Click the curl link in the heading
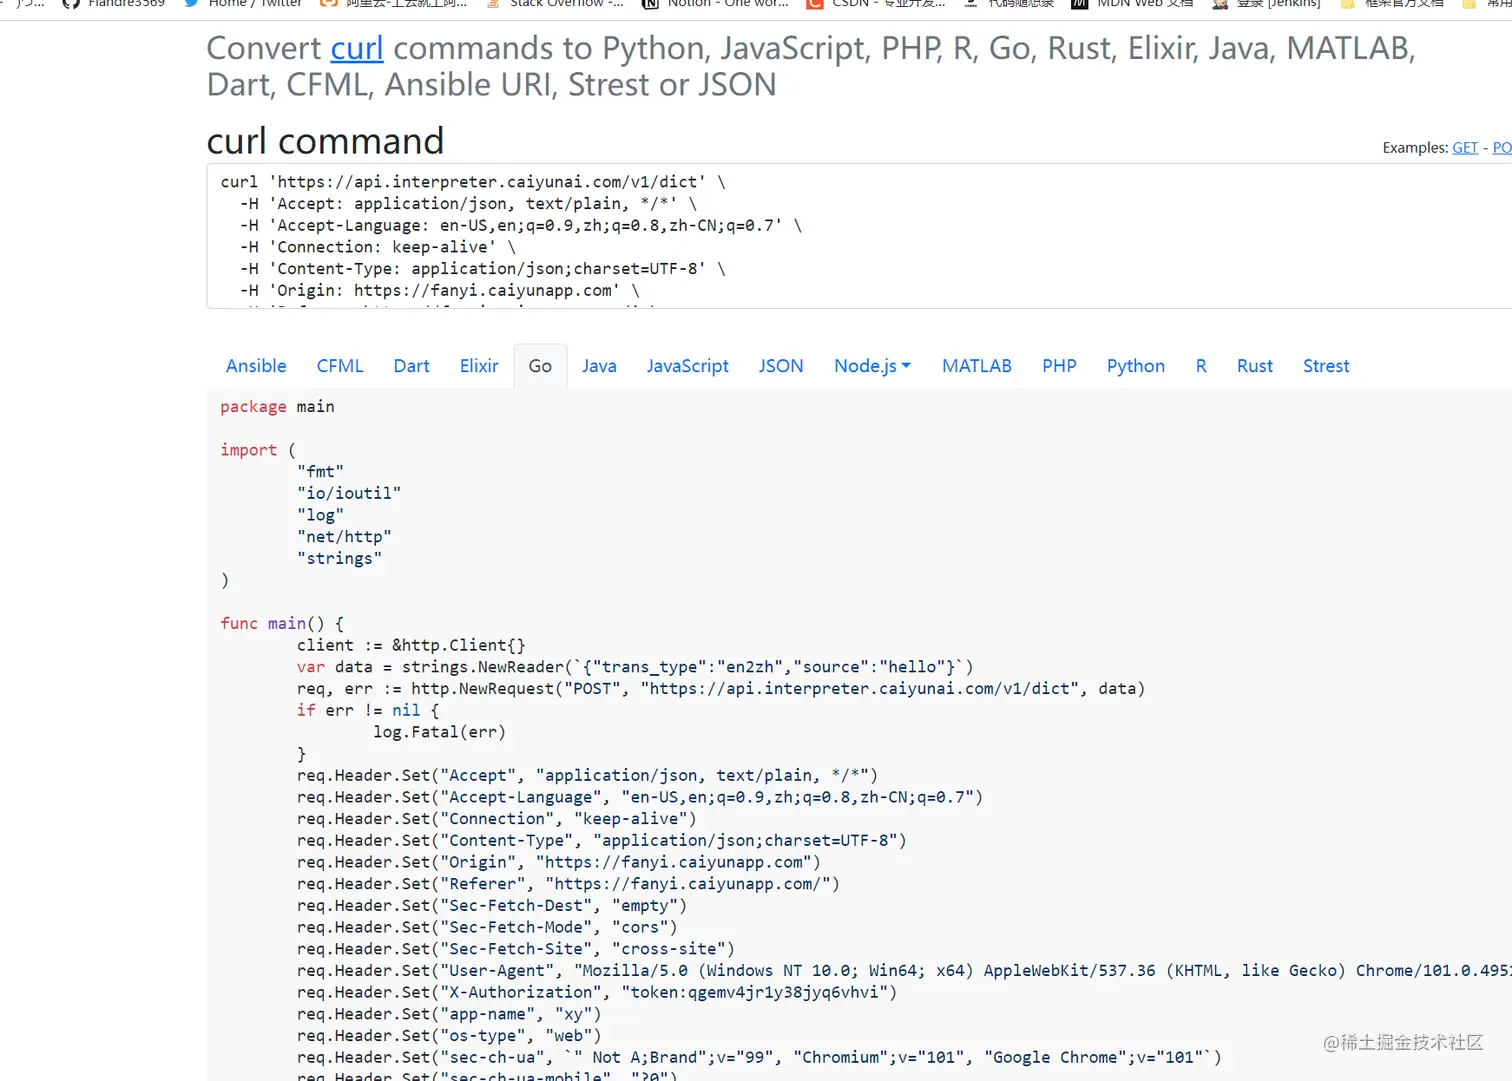1512x1081 pixels. (x=357, y=48)
